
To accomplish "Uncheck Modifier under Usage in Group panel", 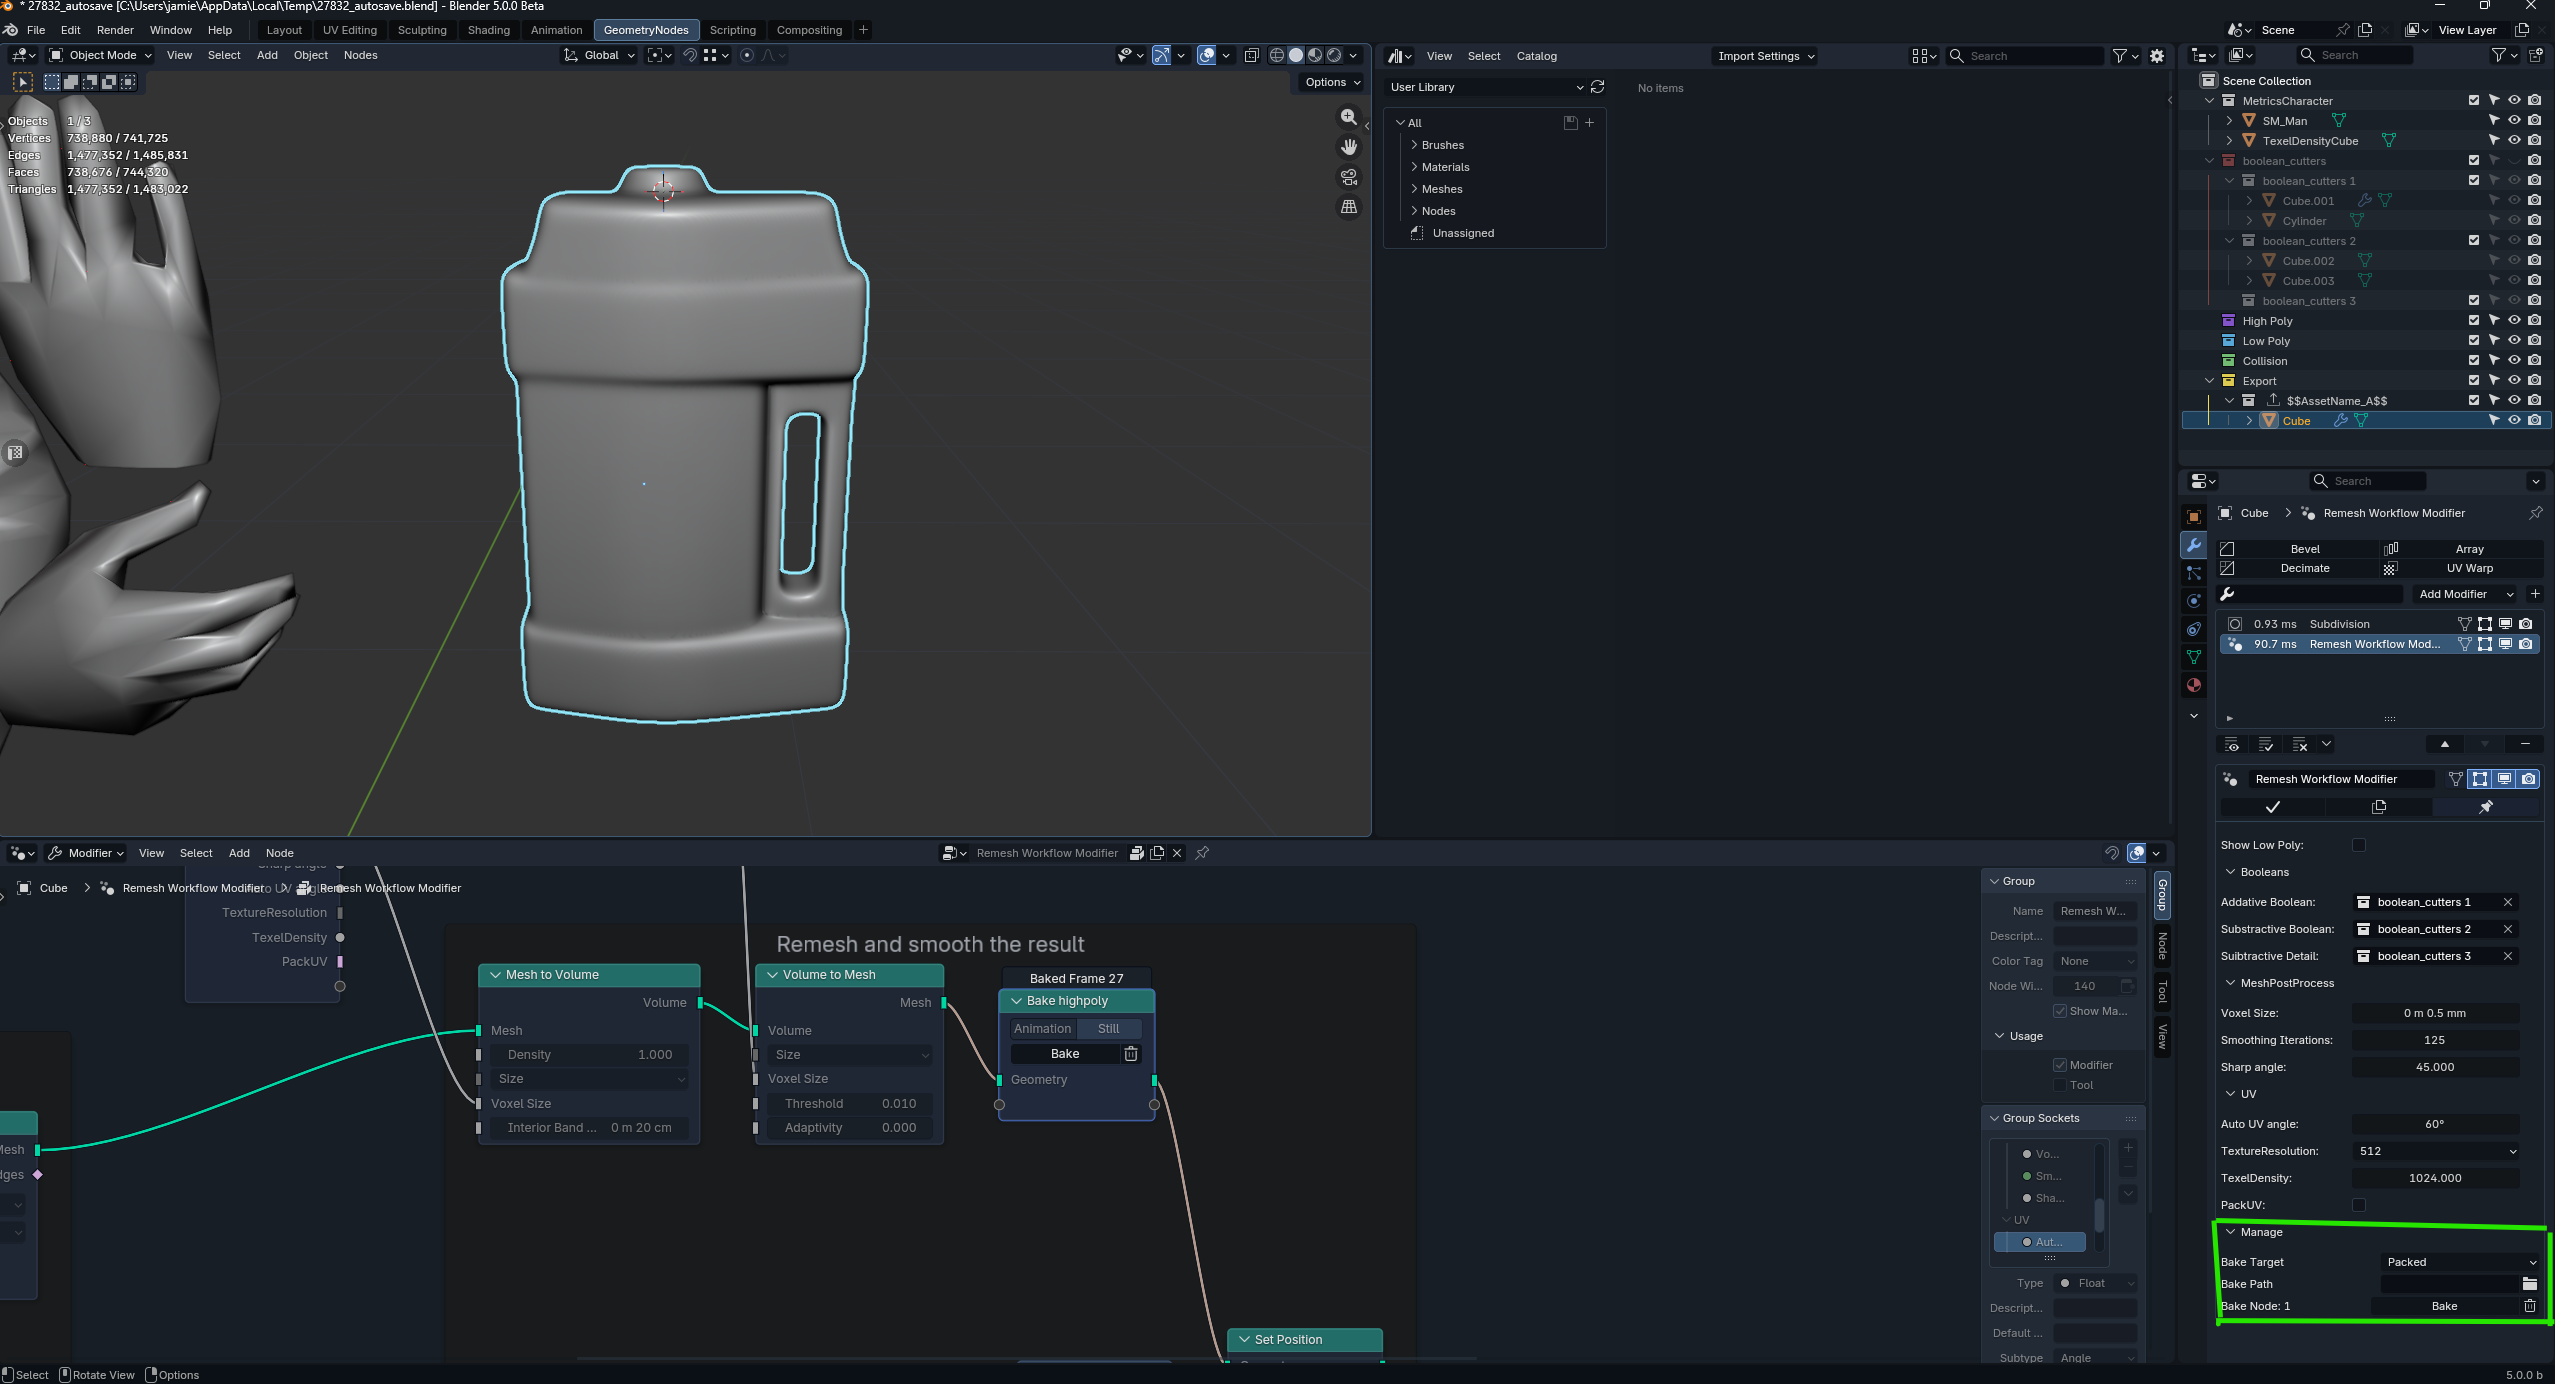I will (2060, 1065).
